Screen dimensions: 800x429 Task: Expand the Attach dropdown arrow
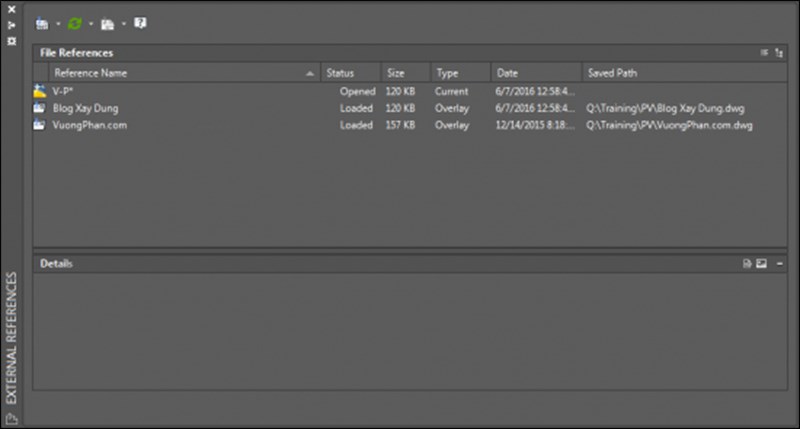[57, 23]
